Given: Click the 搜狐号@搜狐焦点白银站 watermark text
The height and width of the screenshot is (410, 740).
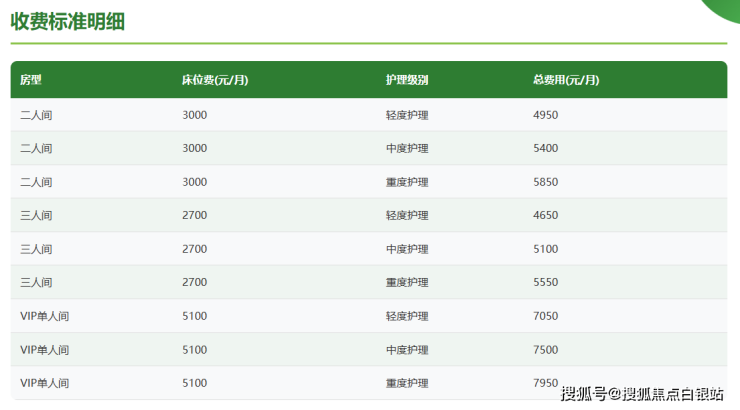Looking at the screenshot, I should point(642,393).
